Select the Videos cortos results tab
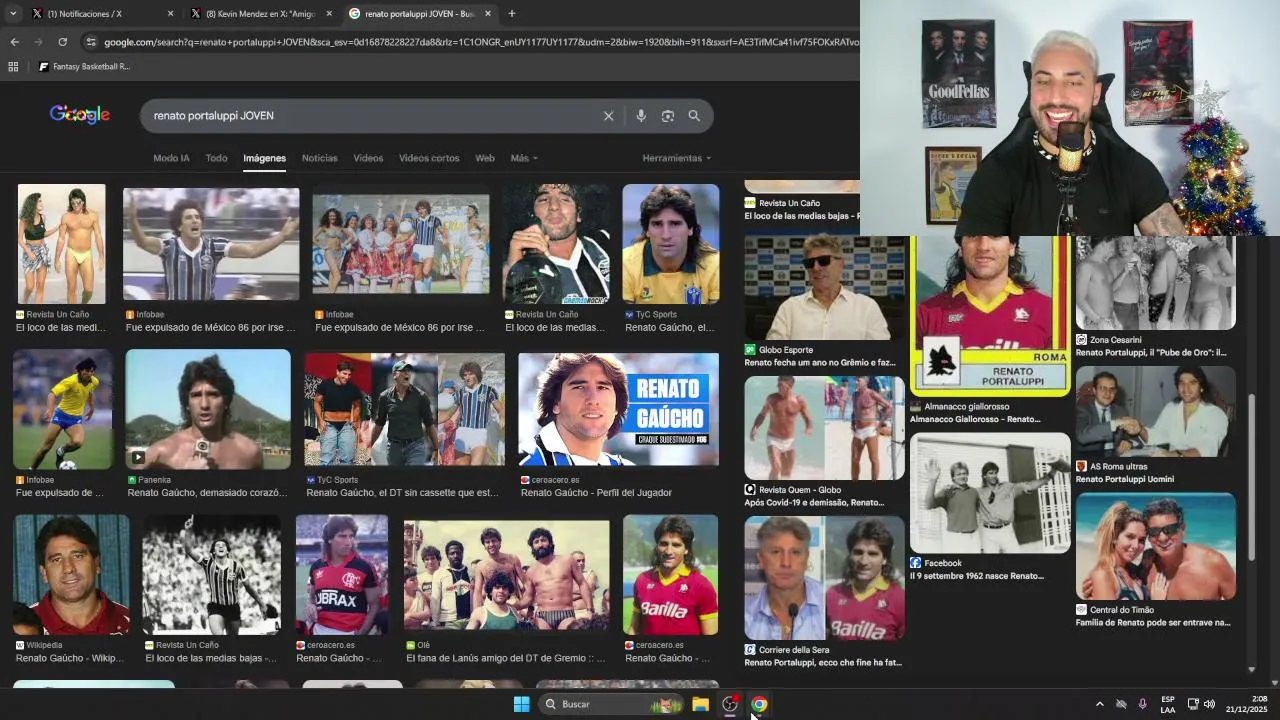Screen dimensions: 1280x720 [429, 158]
